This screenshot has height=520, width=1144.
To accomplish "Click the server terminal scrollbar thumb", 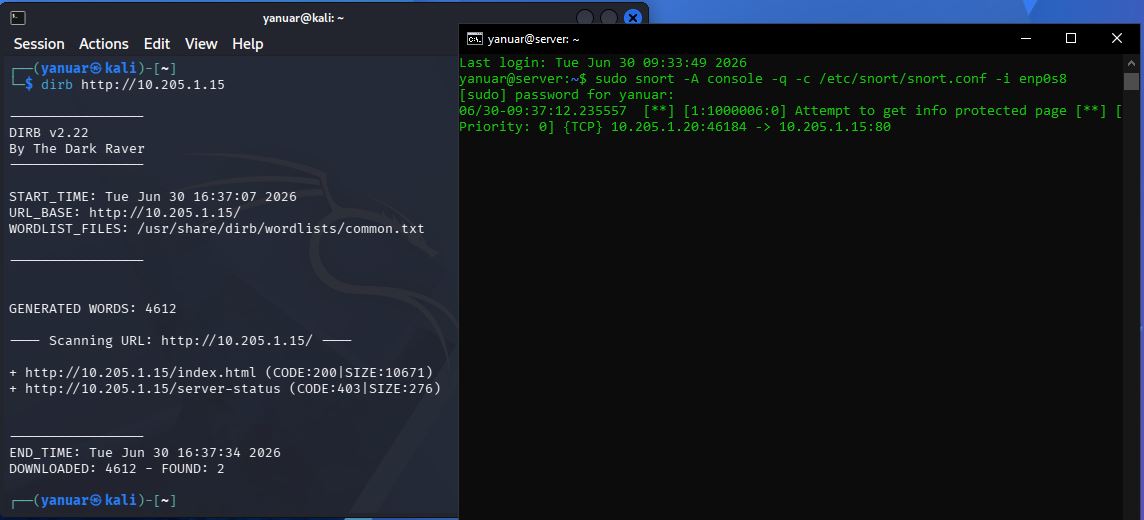I will click(1131, 80).
